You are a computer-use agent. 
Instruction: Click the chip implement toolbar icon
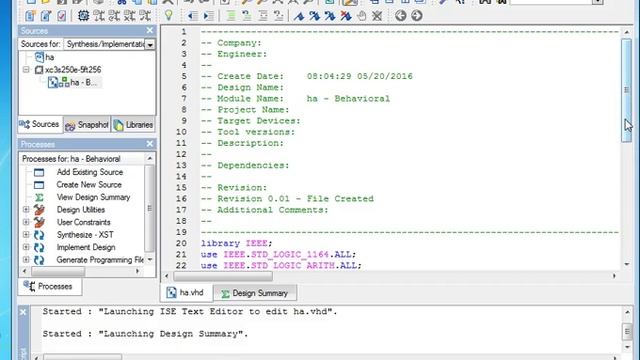(83, 16)
